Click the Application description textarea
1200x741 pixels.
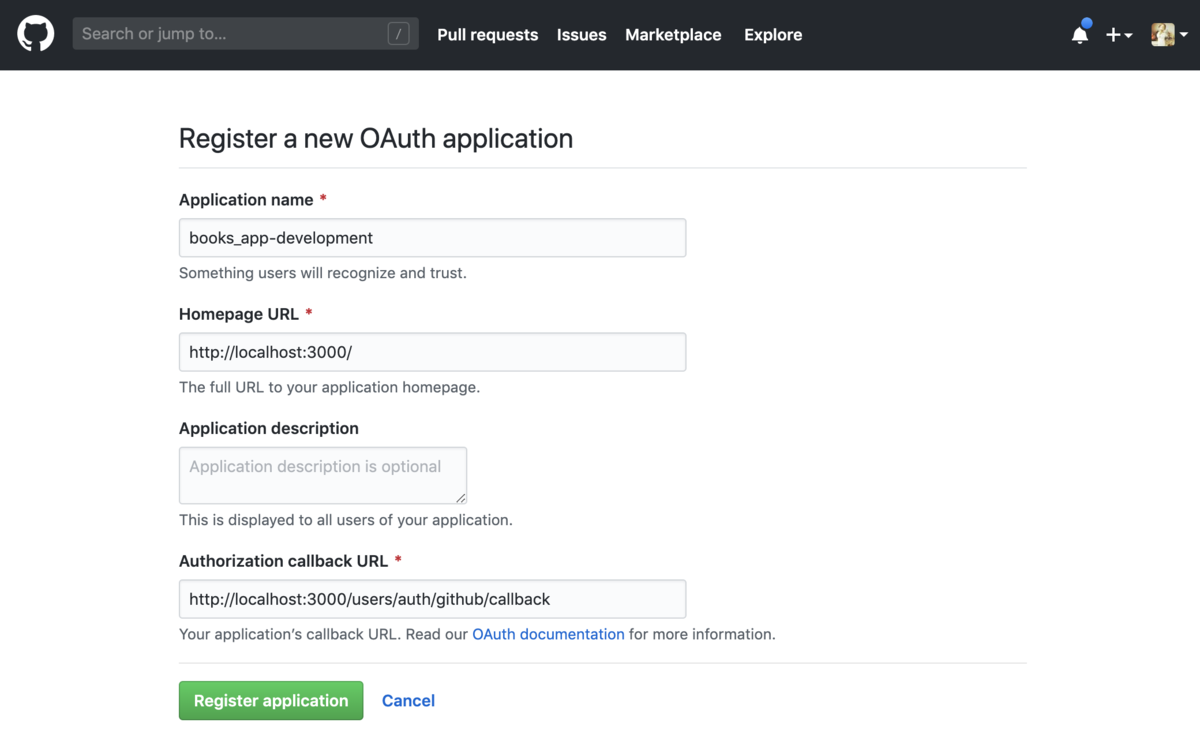coord(323,475)
